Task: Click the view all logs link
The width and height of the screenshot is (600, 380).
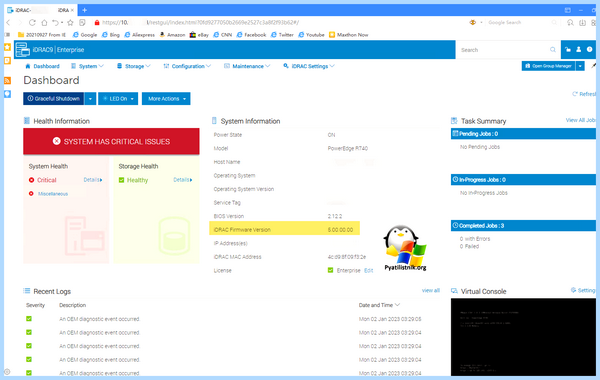Action: [430, 290]
